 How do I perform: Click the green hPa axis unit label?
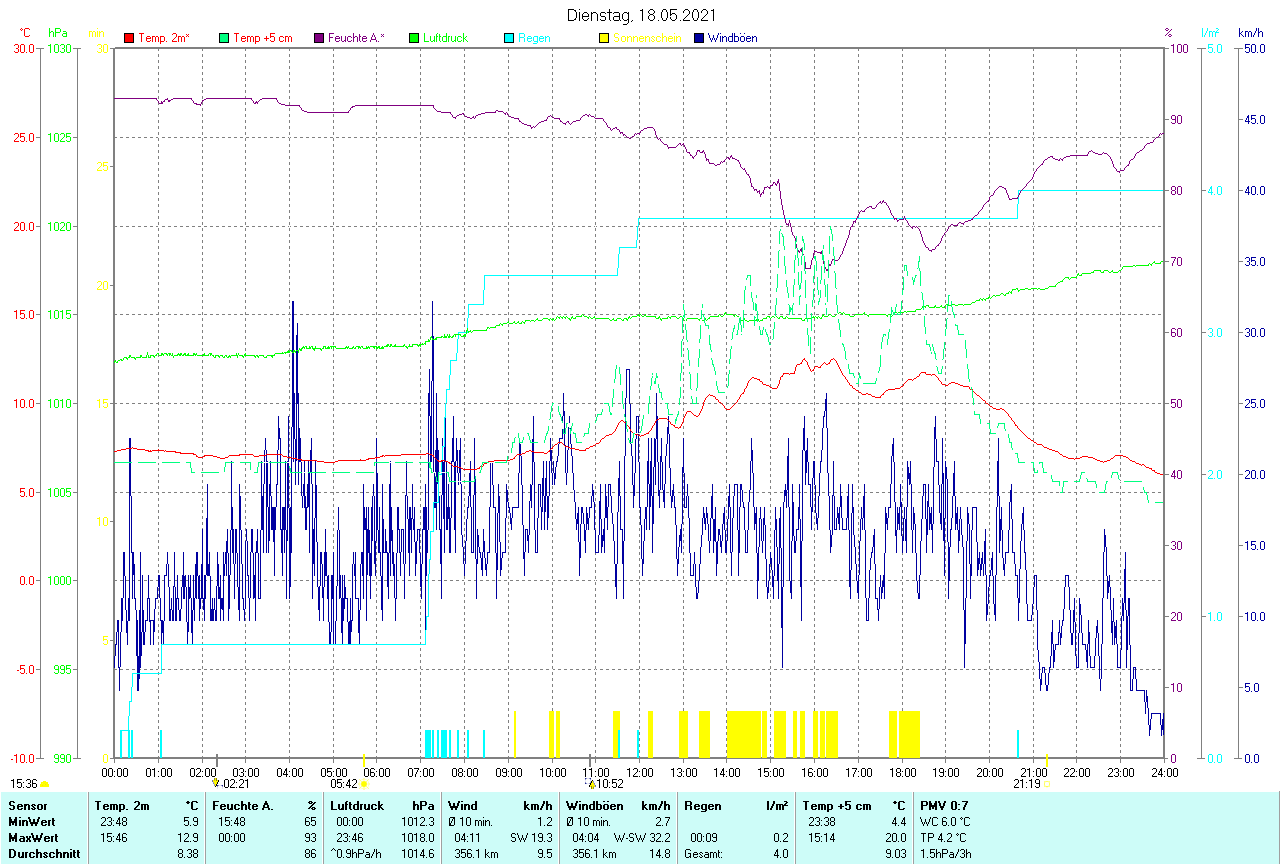click(x=59, y=33)
